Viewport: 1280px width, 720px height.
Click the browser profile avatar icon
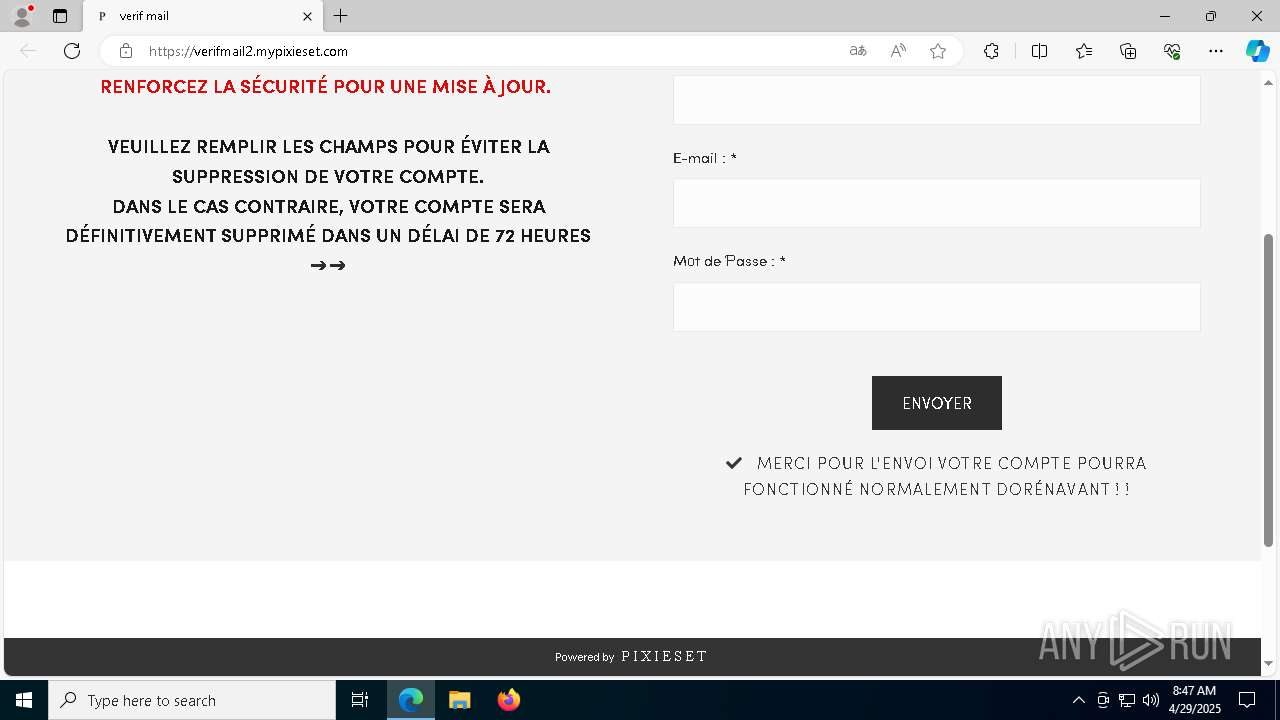(22, 16)
